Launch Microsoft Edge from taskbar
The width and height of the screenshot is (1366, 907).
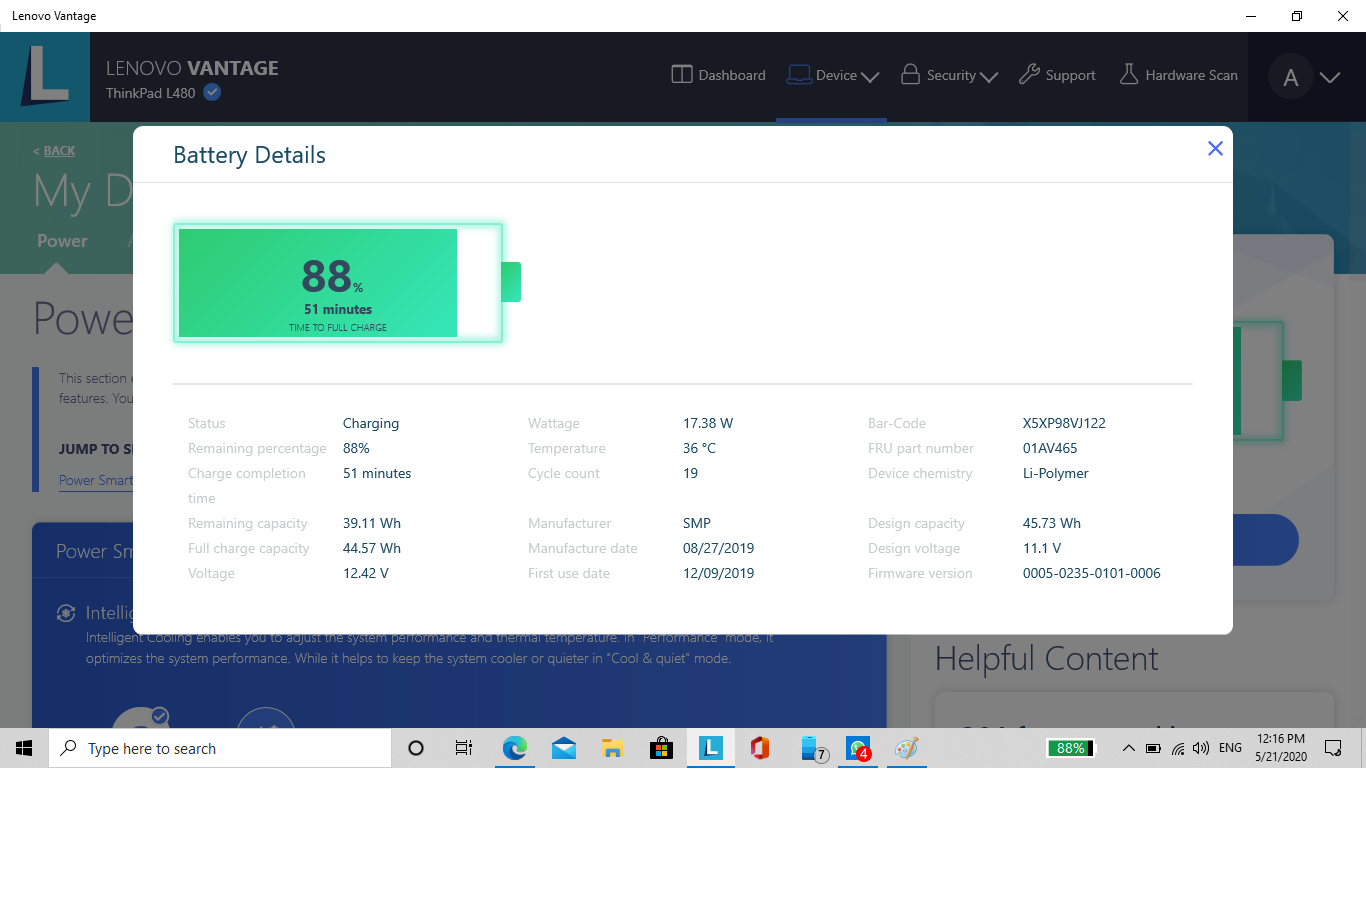(514, 748)
